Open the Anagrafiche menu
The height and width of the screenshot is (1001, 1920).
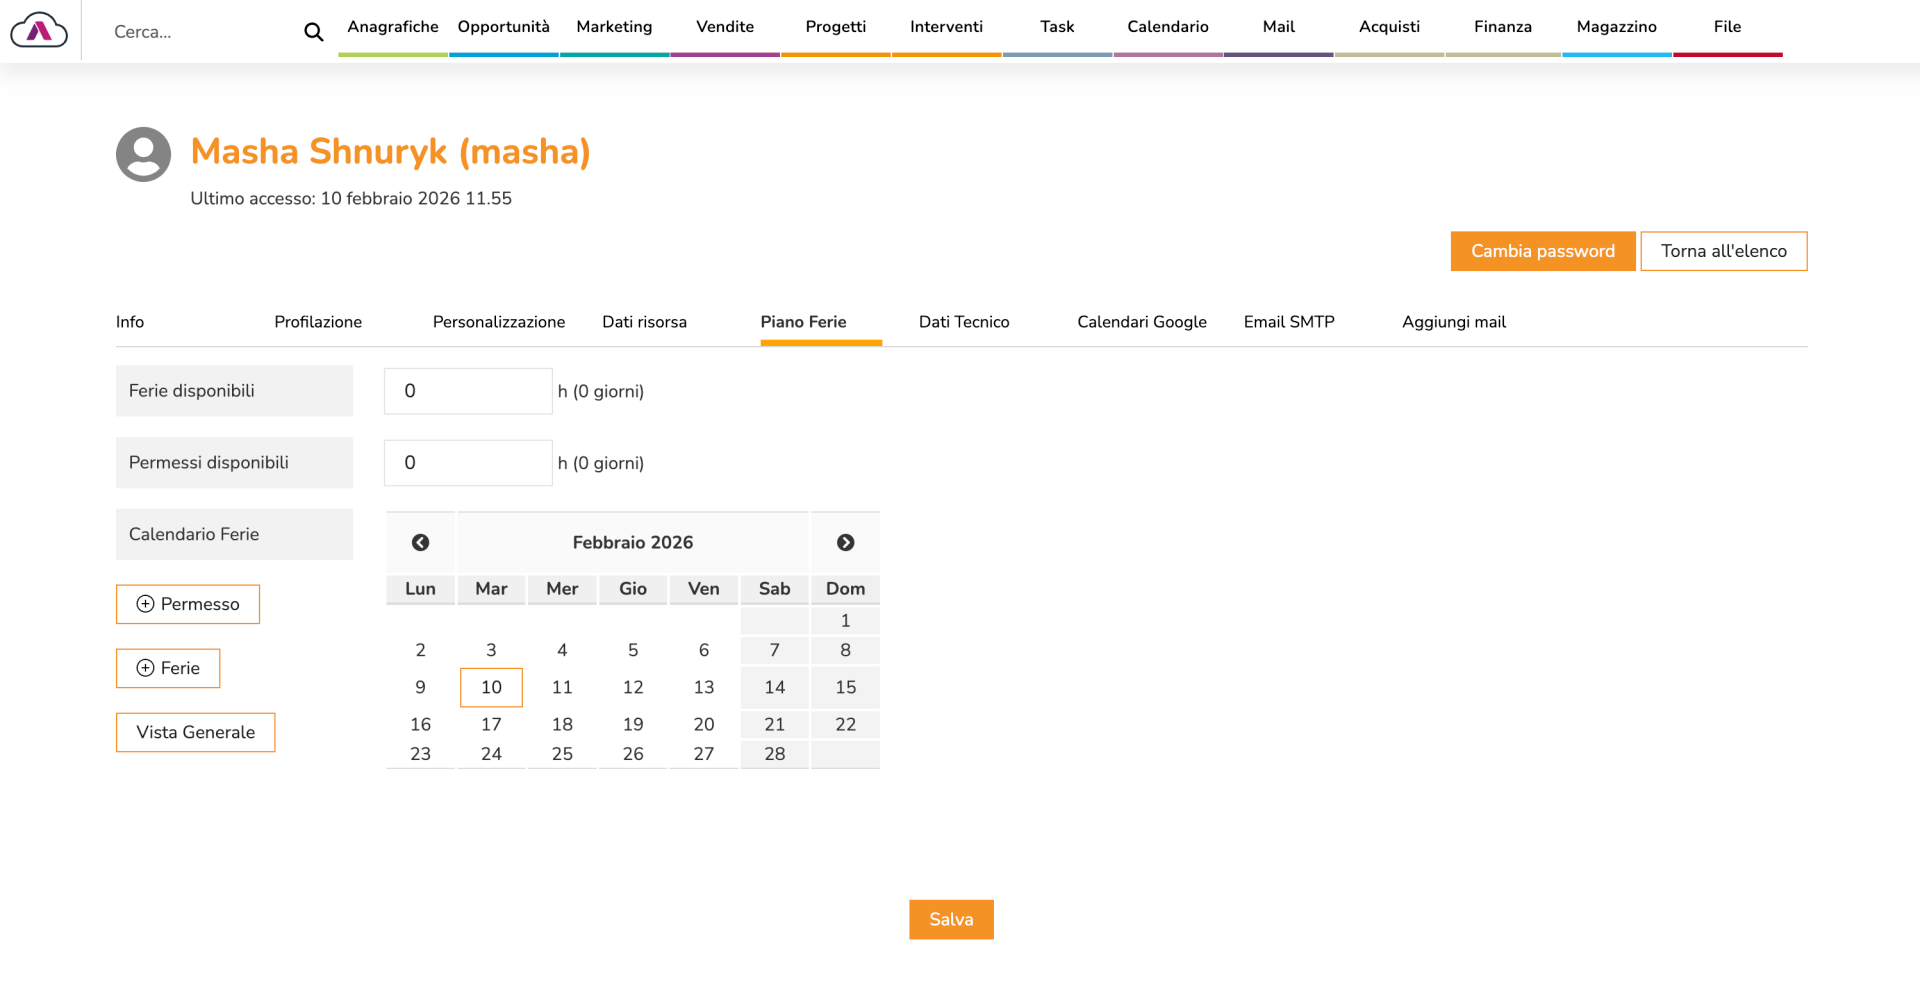(392, 27)
